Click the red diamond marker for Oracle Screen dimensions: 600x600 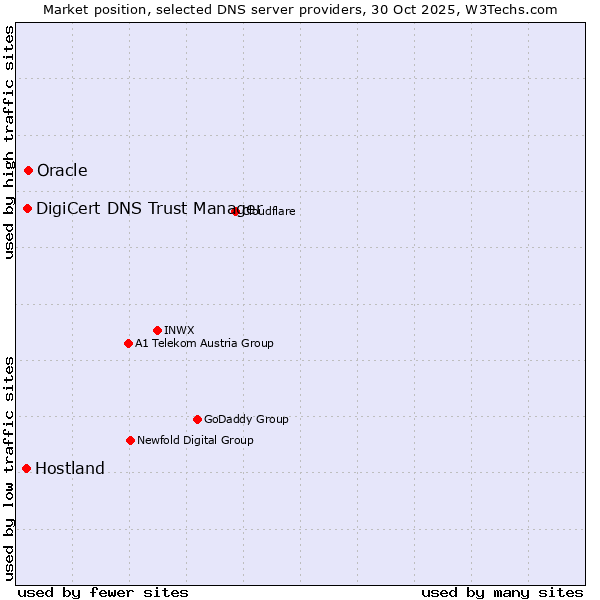tap(28, 171)
